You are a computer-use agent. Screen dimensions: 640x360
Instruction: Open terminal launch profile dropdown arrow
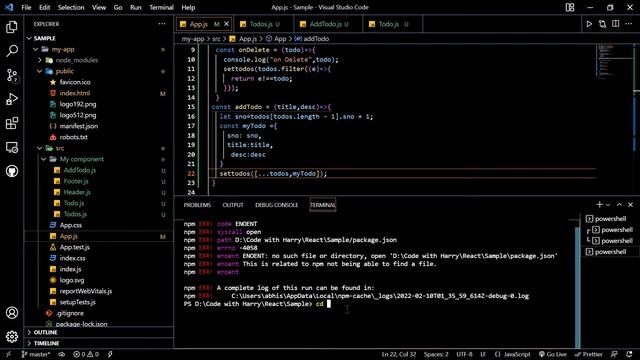tap(608, 204)
